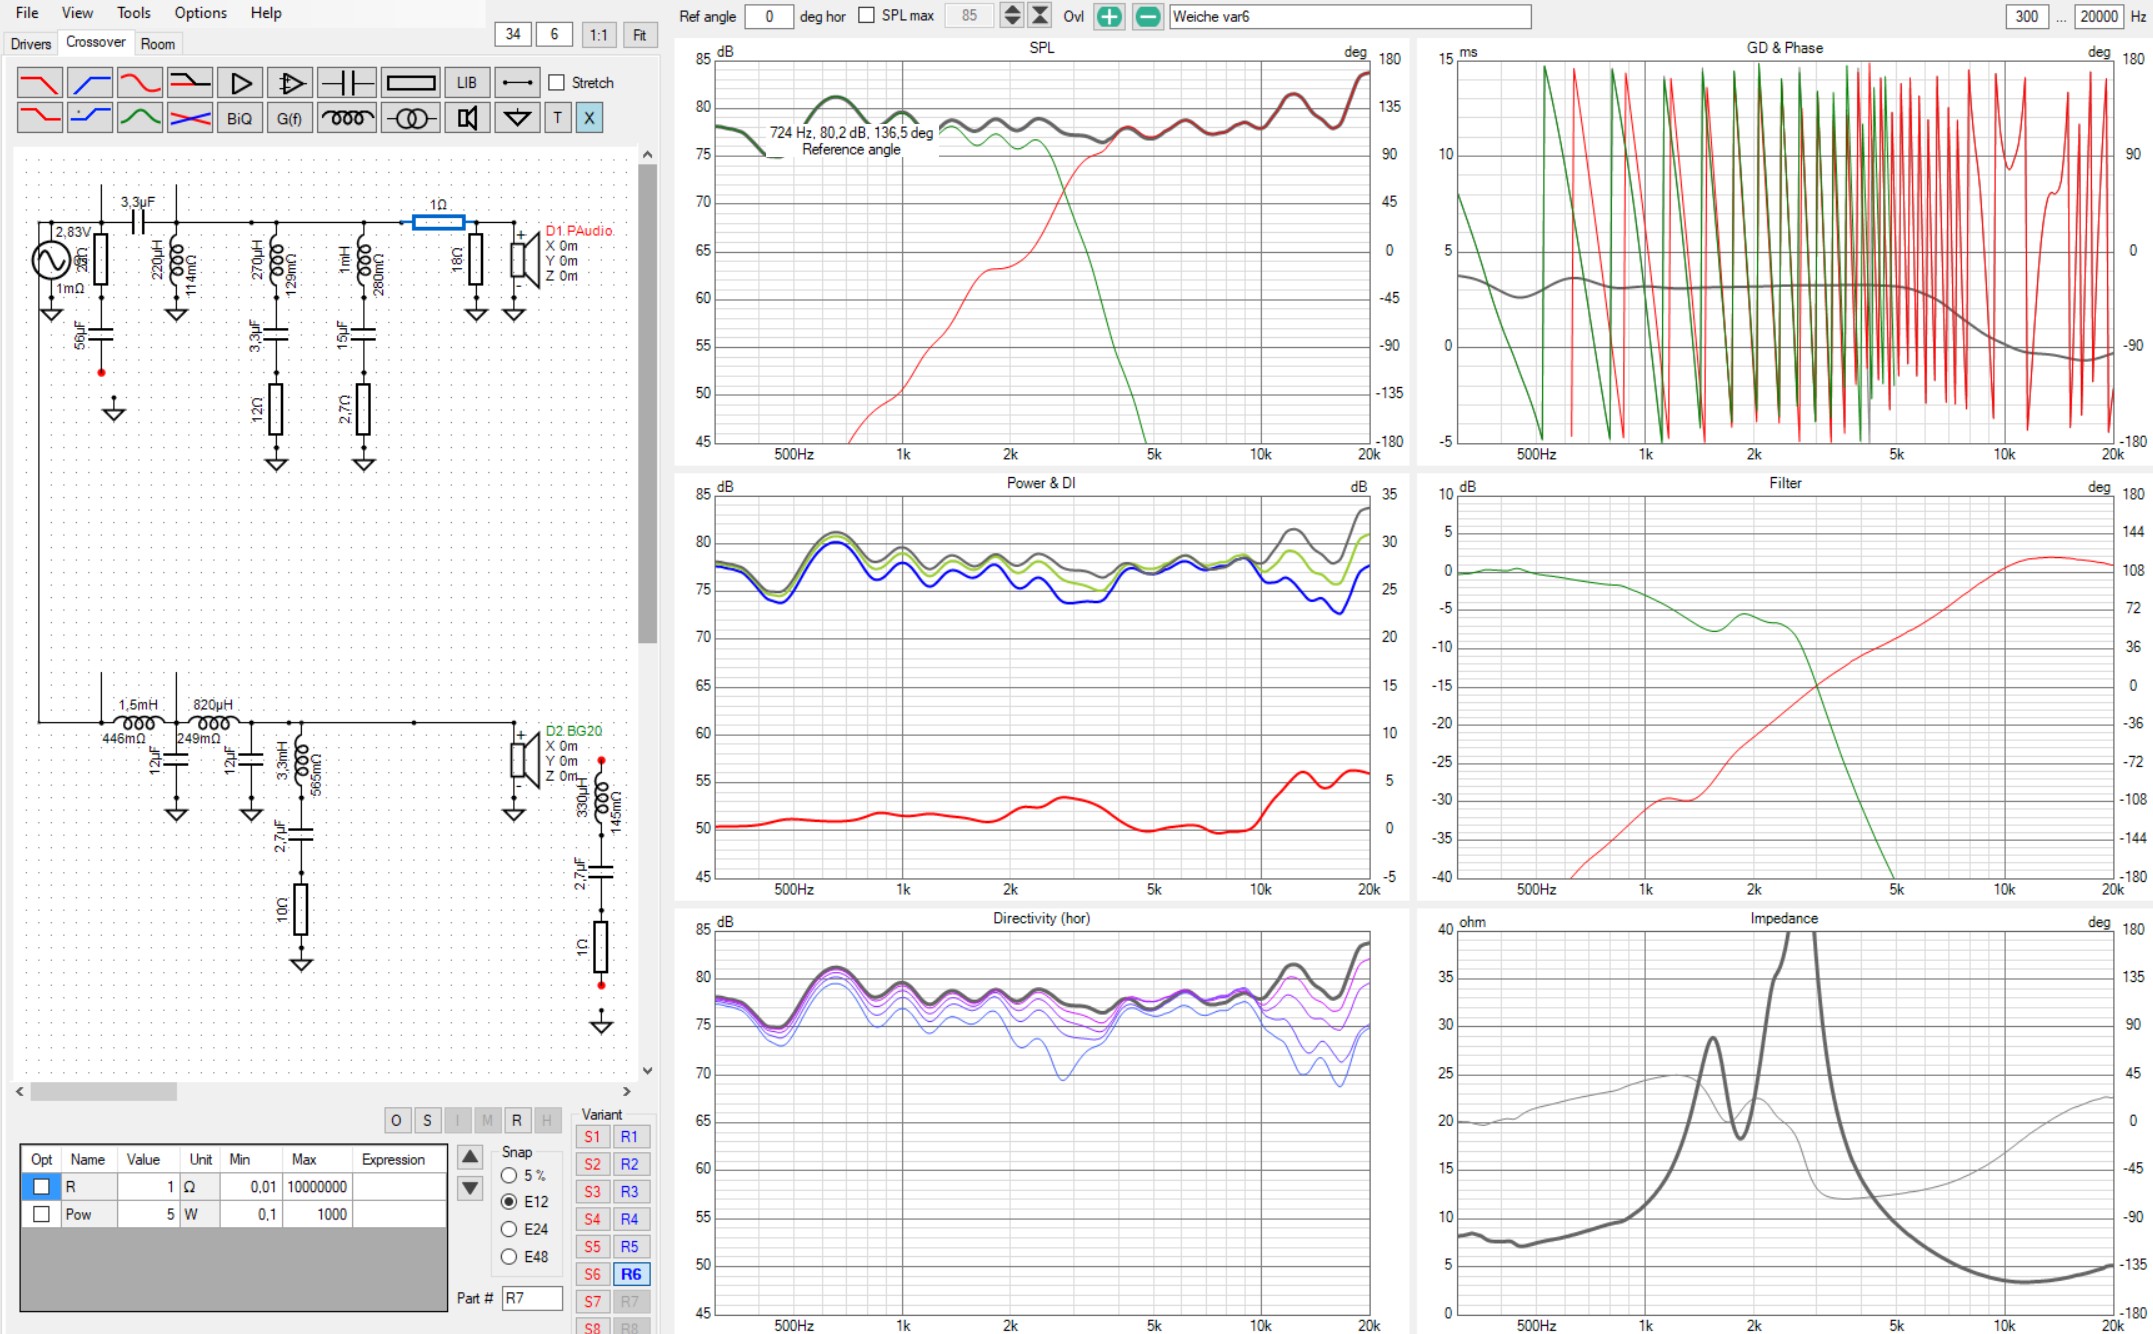
Task: Select the transformer component tool
Action: click(410, 118)
